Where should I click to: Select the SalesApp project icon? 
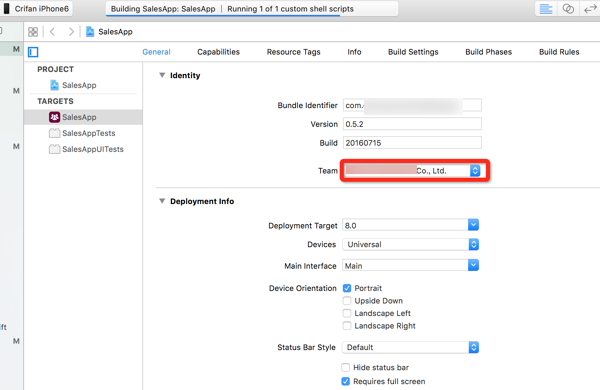(54, 85)
